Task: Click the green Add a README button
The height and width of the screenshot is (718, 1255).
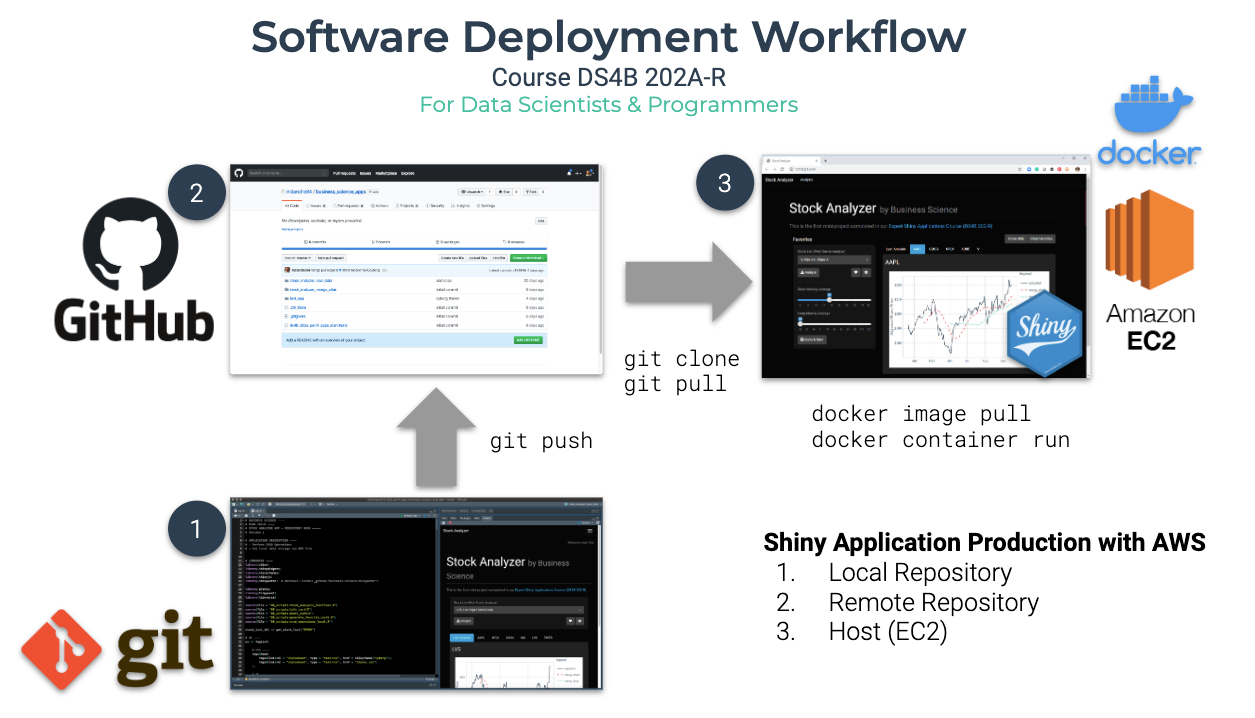Action: tap(529, 340)
